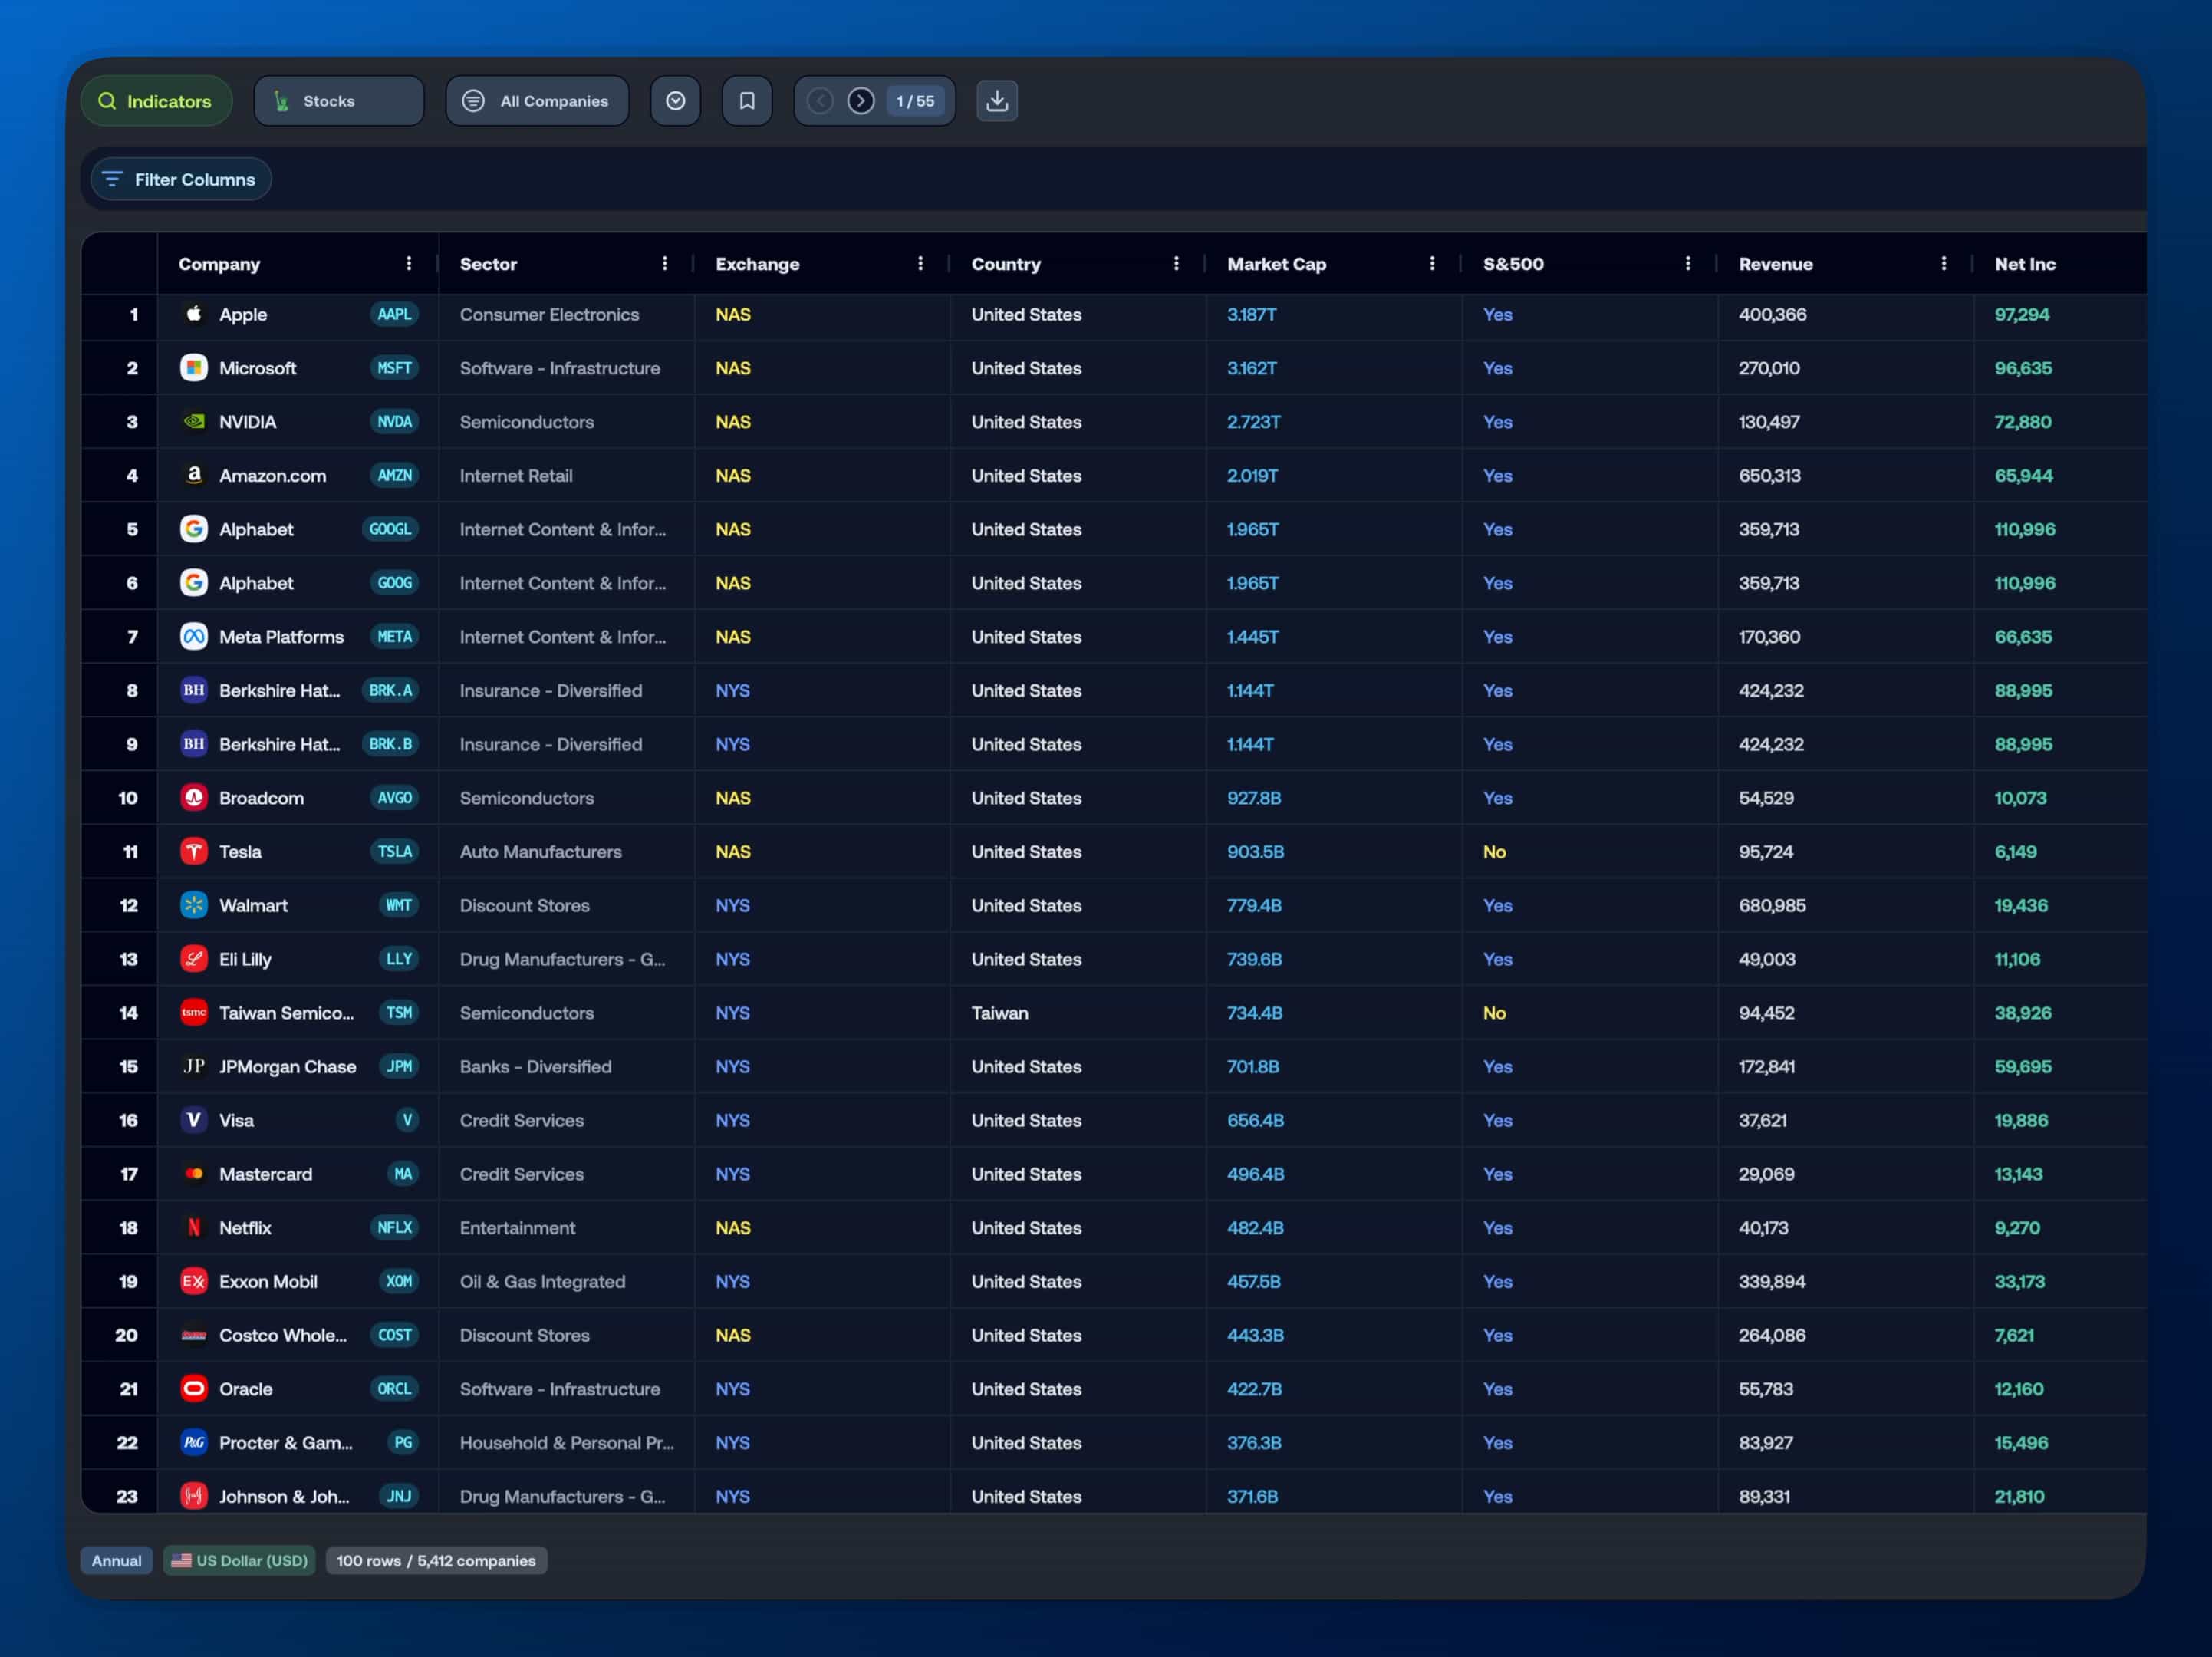2212x1657 pixels.
Task: Click the GOOGL Alphabet logo icon
Action: click(194, 529)
